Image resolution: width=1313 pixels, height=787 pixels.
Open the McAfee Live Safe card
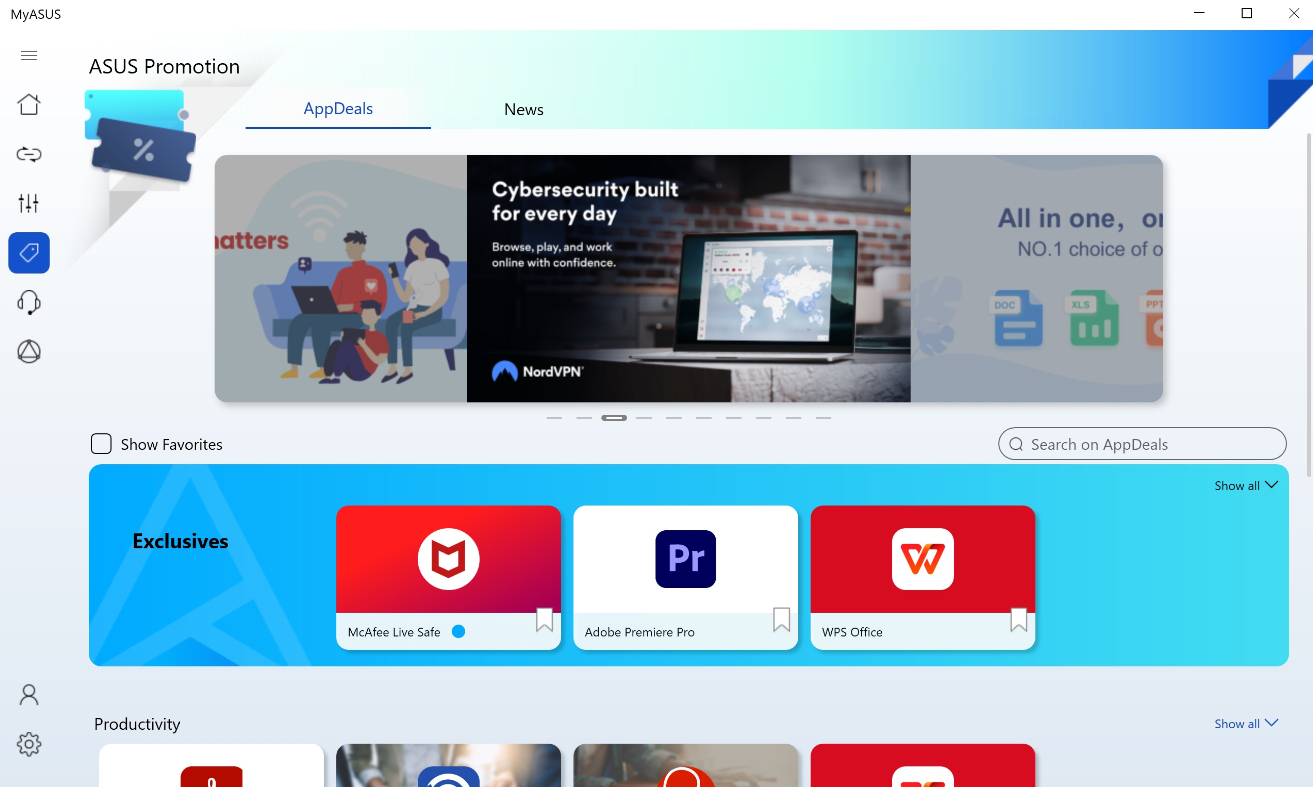point(448,578)
